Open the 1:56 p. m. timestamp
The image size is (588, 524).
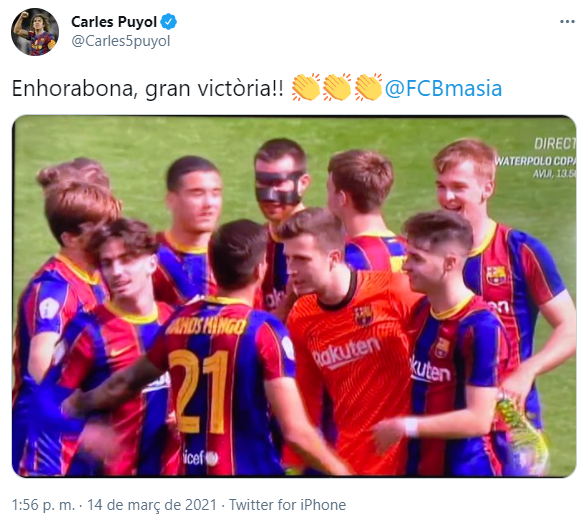point(43,505)
